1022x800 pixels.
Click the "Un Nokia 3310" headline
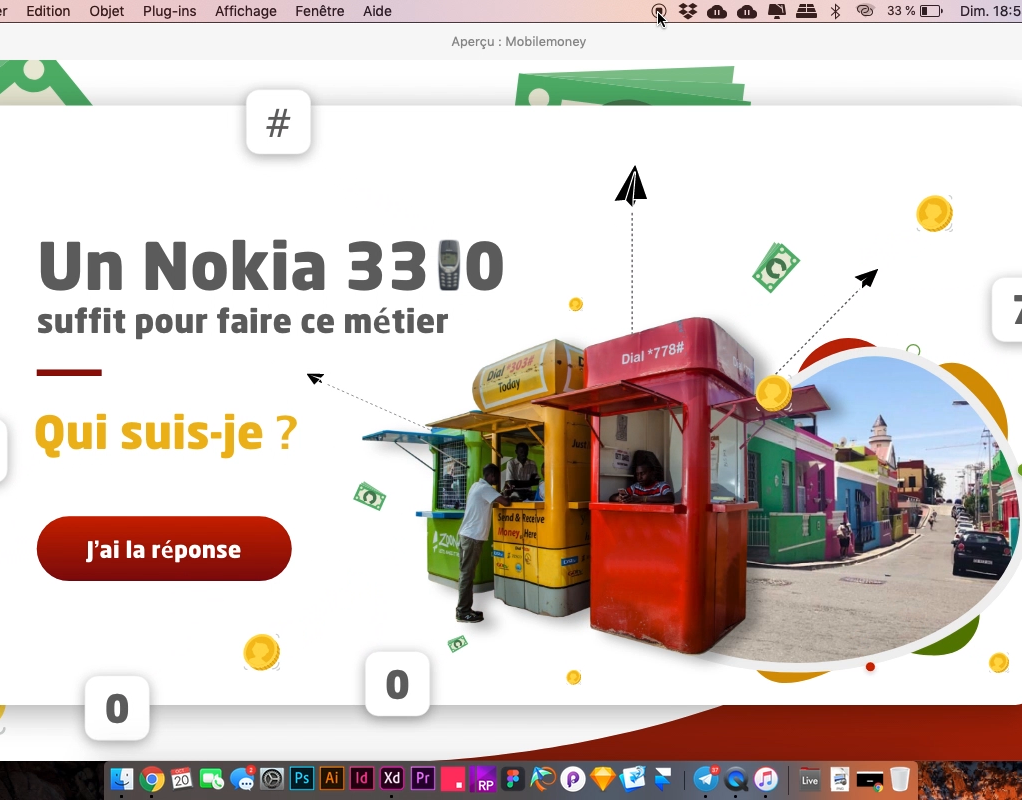pos(271,266)
